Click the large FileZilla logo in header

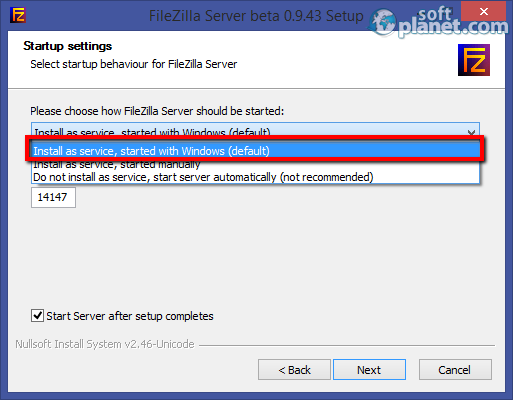[x=474, y=60]
